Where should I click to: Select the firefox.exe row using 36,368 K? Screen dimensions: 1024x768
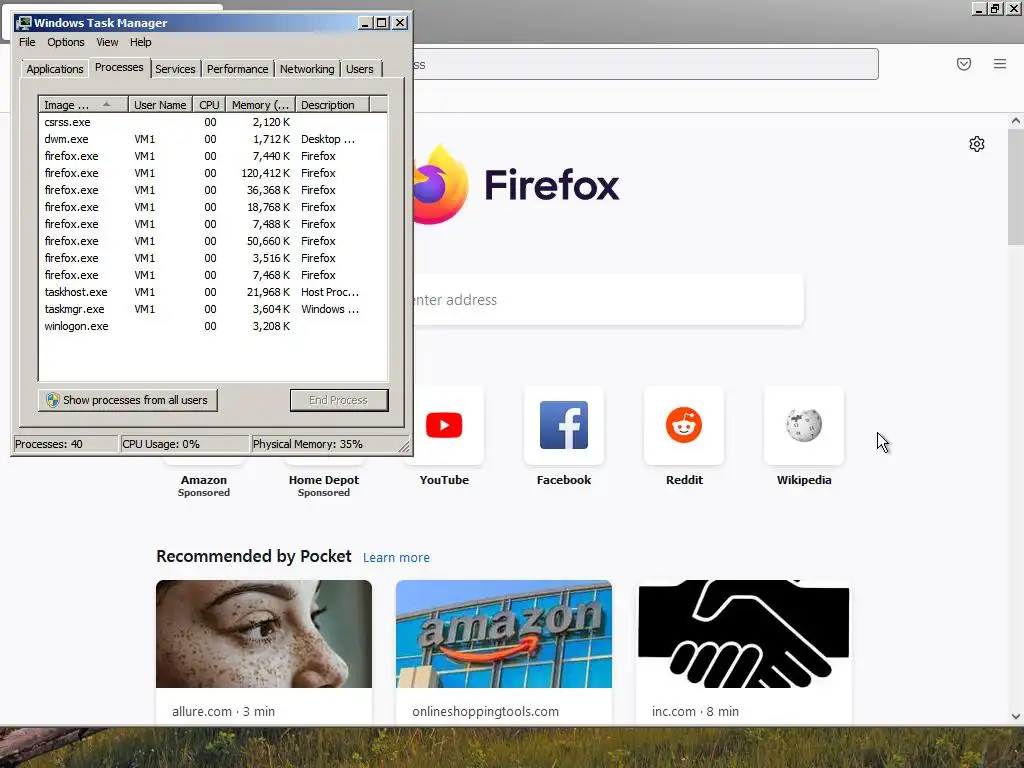click(x=213, y=190)
